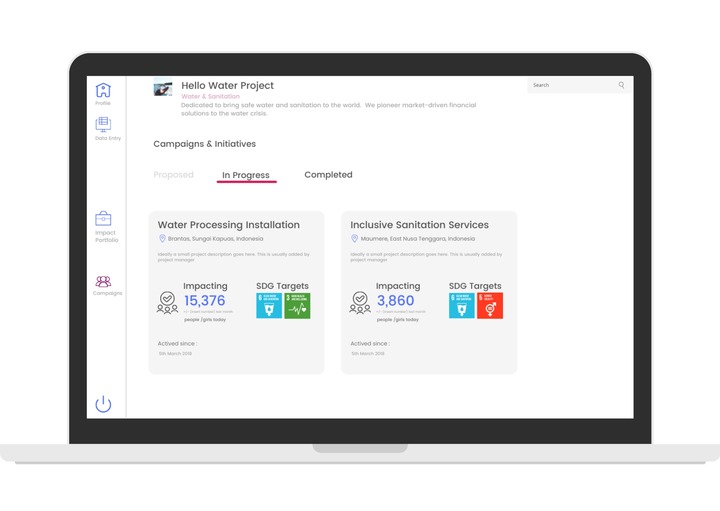Select green SDG 3 health target tile
The width and height of the screenshot is (720, 511).
(x=297, y=306)
